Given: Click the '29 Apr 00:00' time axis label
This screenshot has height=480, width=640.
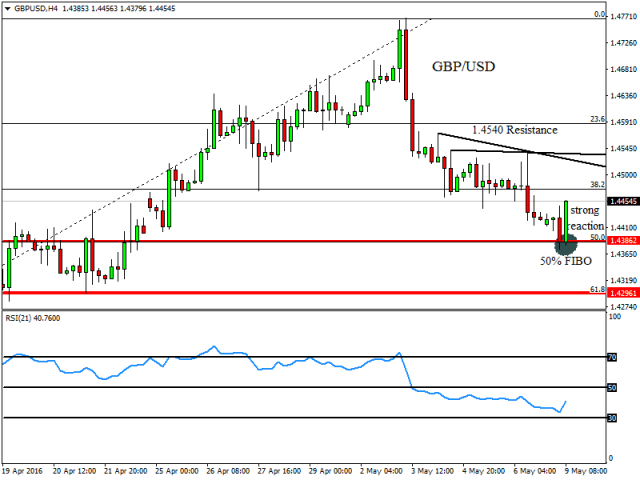Looking at the screenshot, I should click(330, 471).
